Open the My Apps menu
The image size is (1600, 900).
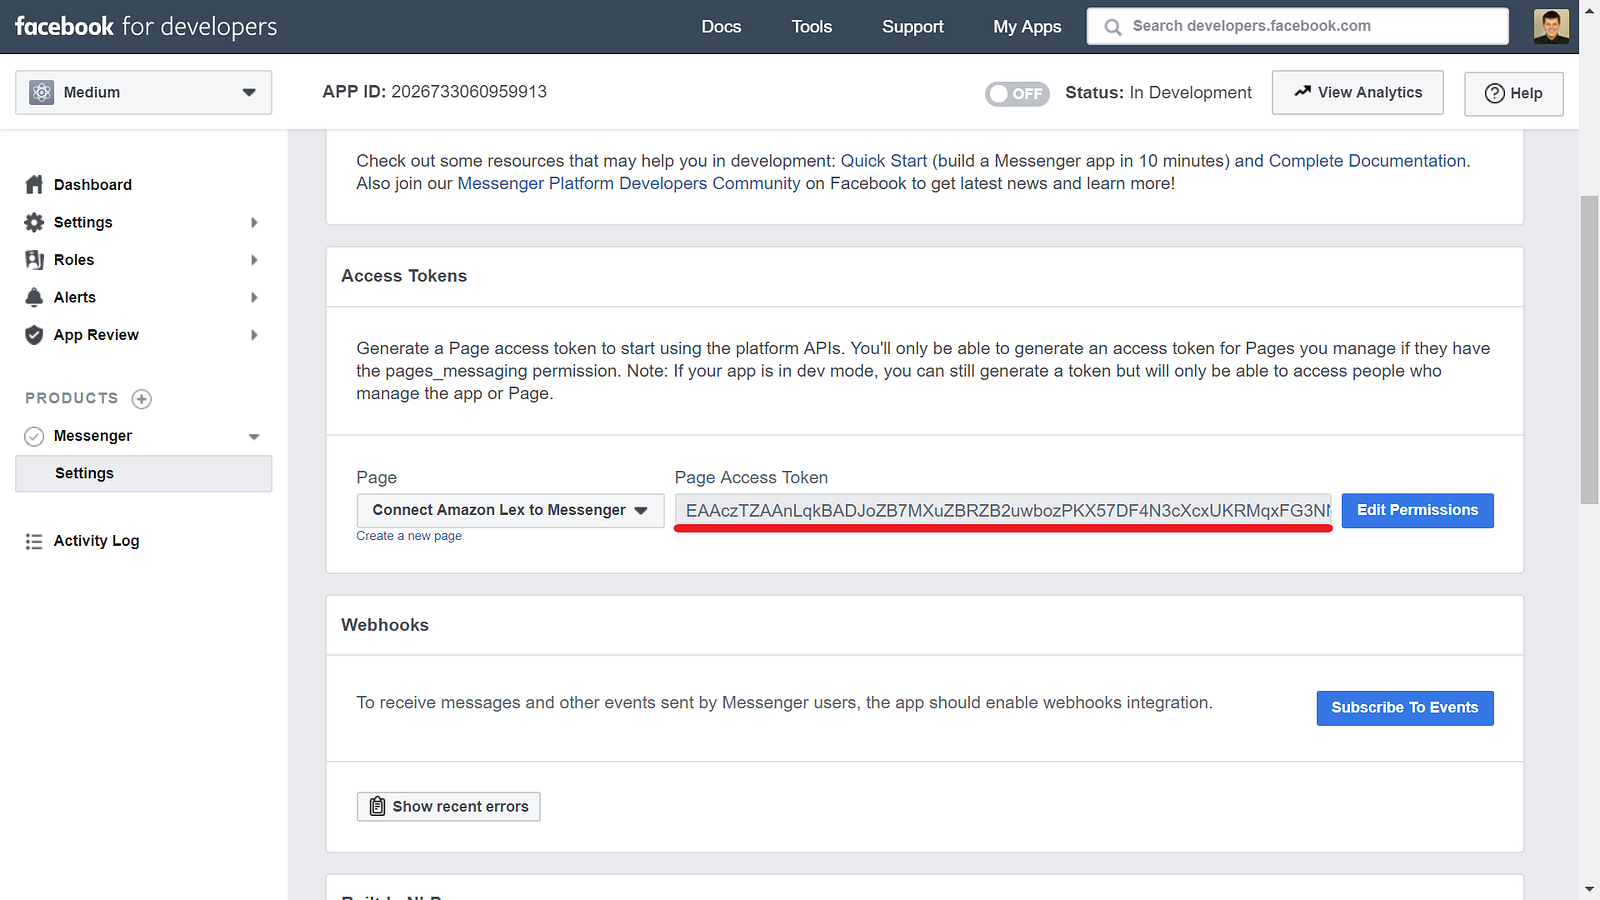coord(1027,27)
